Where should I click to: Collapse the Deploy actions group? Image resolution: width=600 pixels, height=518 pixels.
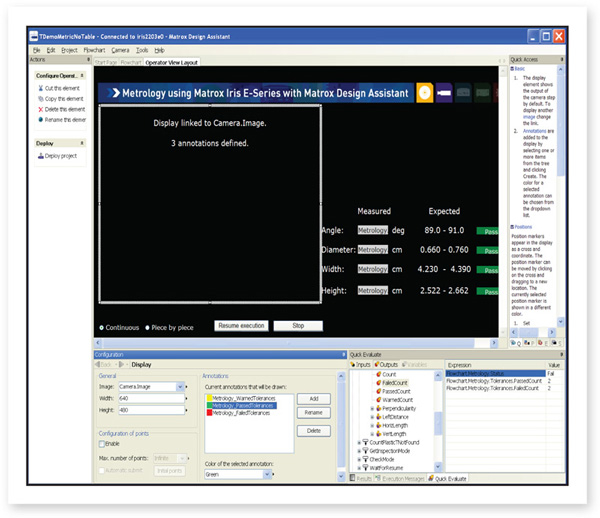(x=82, y=143)
